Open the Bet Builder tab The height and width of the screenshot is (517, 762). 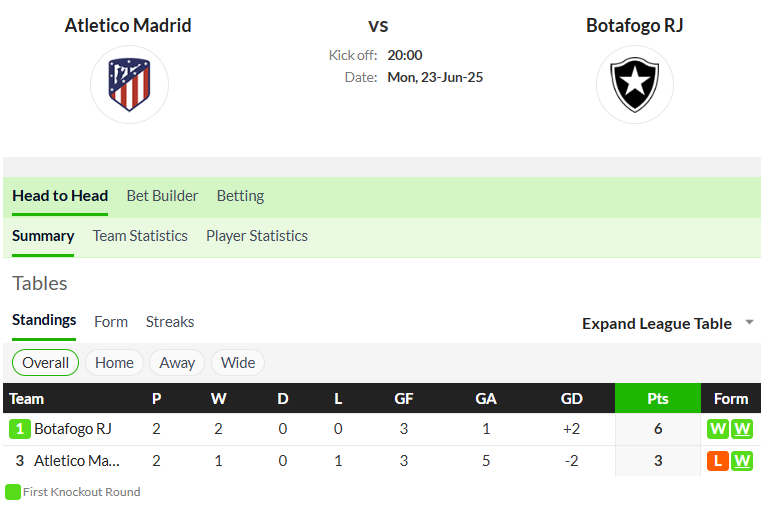click(162, 196)
